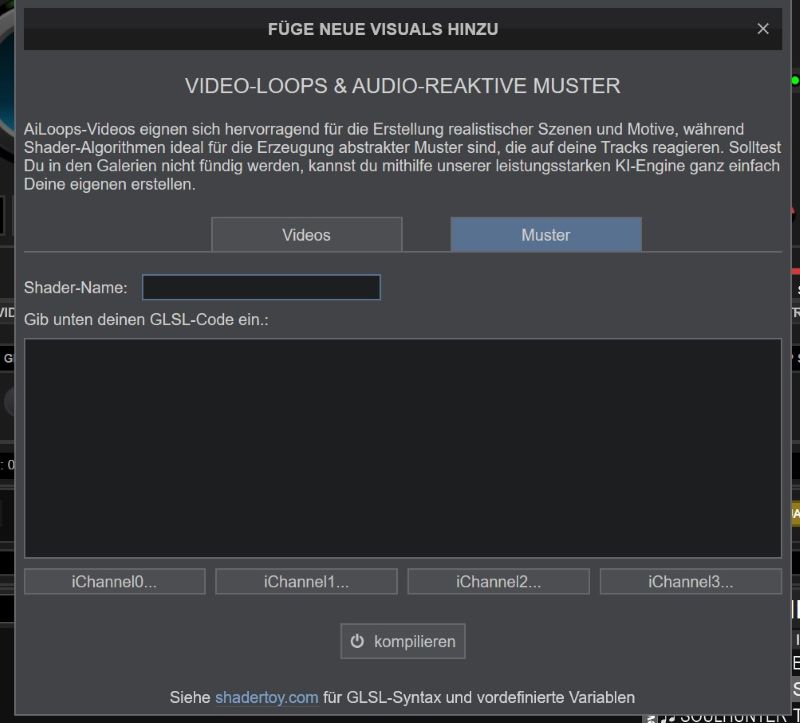Click the power icon on kompilieren

click(357, 642)
